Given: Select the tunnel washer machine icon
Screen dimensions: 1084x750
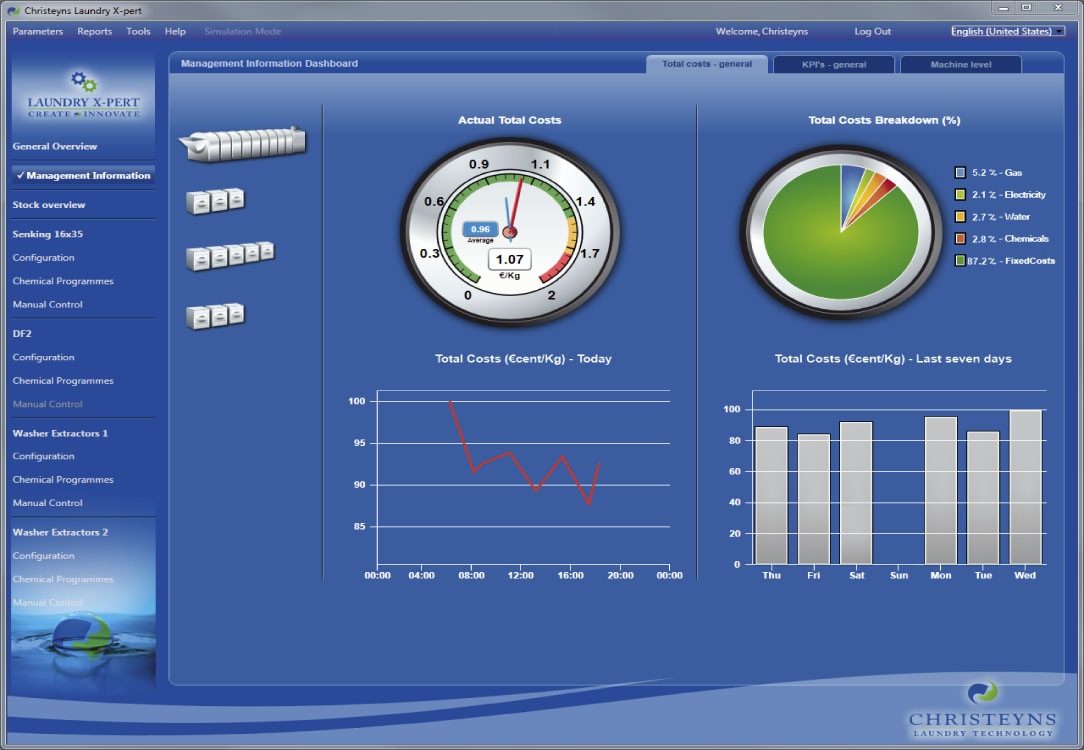Looking at the screenshot, I should 243,144.
